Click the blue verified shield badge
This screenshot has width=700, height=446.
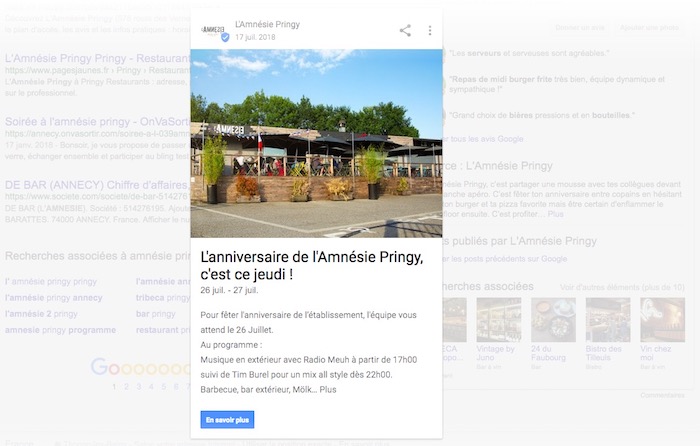coord(225,38)
